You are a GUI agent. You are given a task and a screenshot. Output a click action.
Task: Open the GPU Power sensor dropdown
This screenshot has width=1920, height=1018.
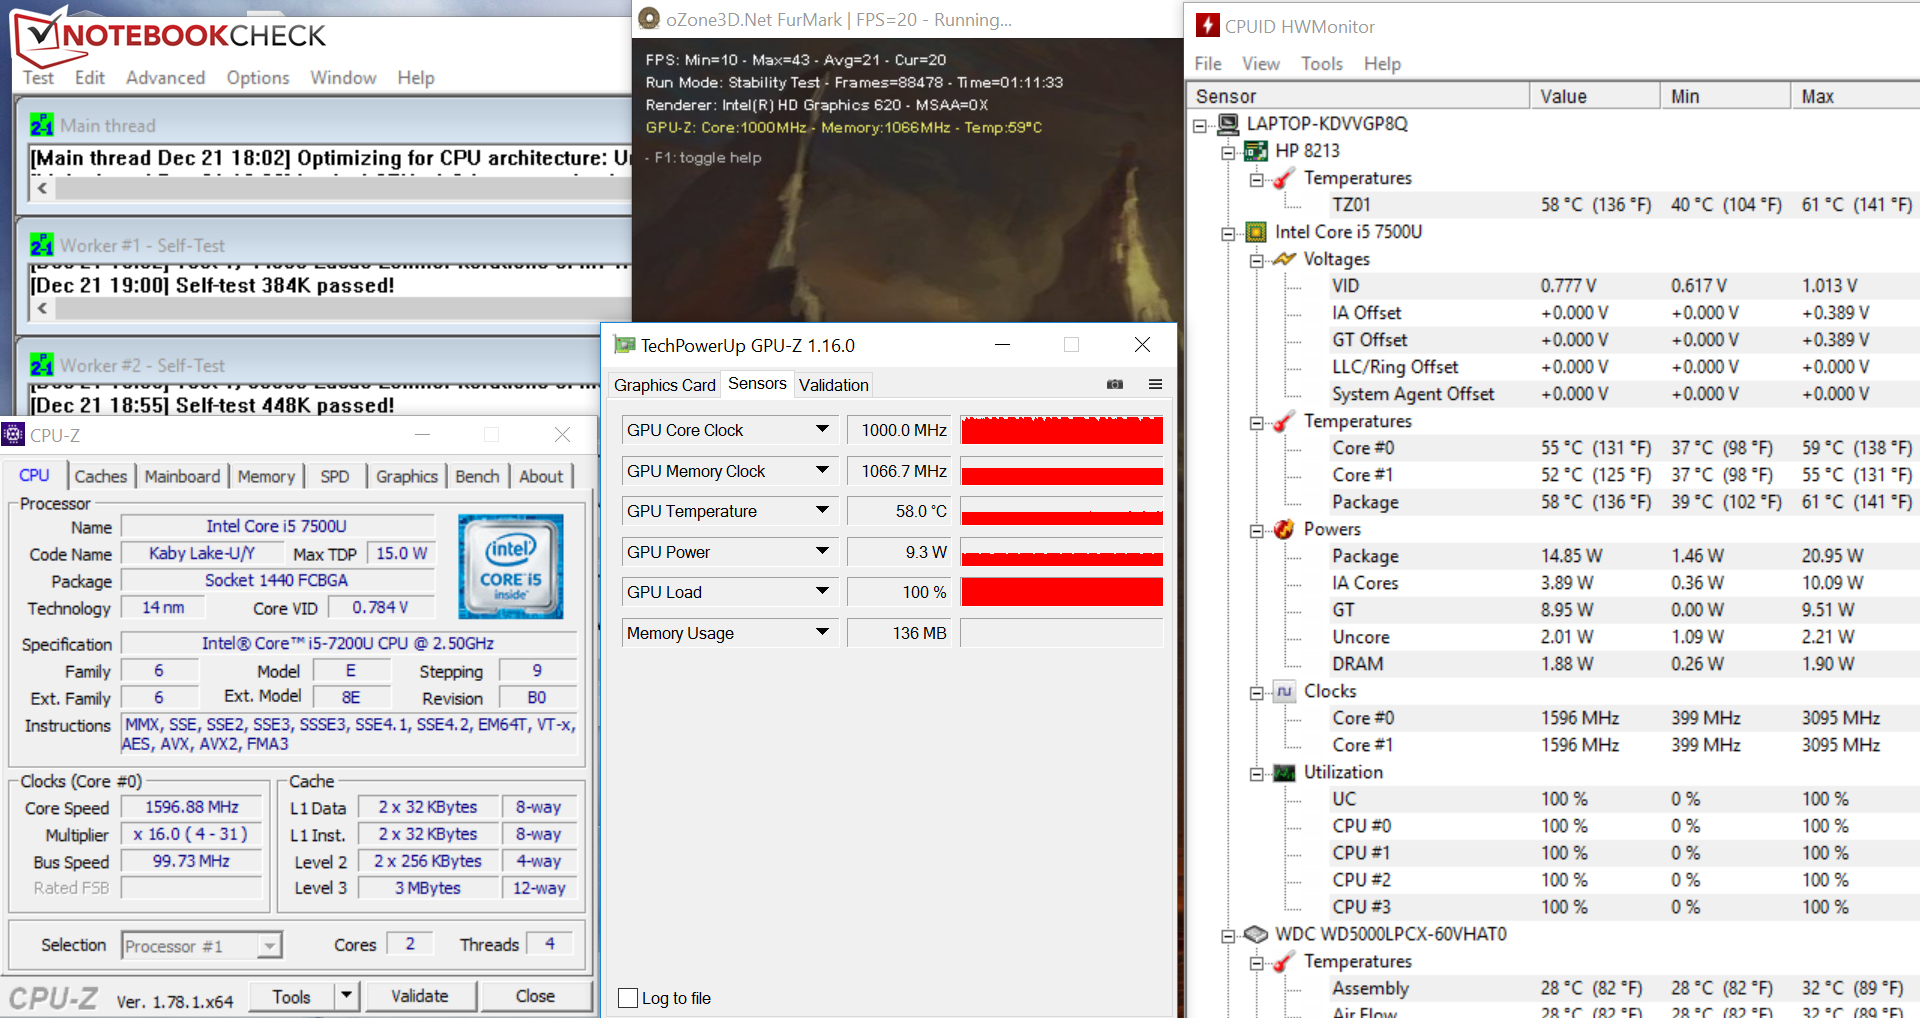(822, 551)
